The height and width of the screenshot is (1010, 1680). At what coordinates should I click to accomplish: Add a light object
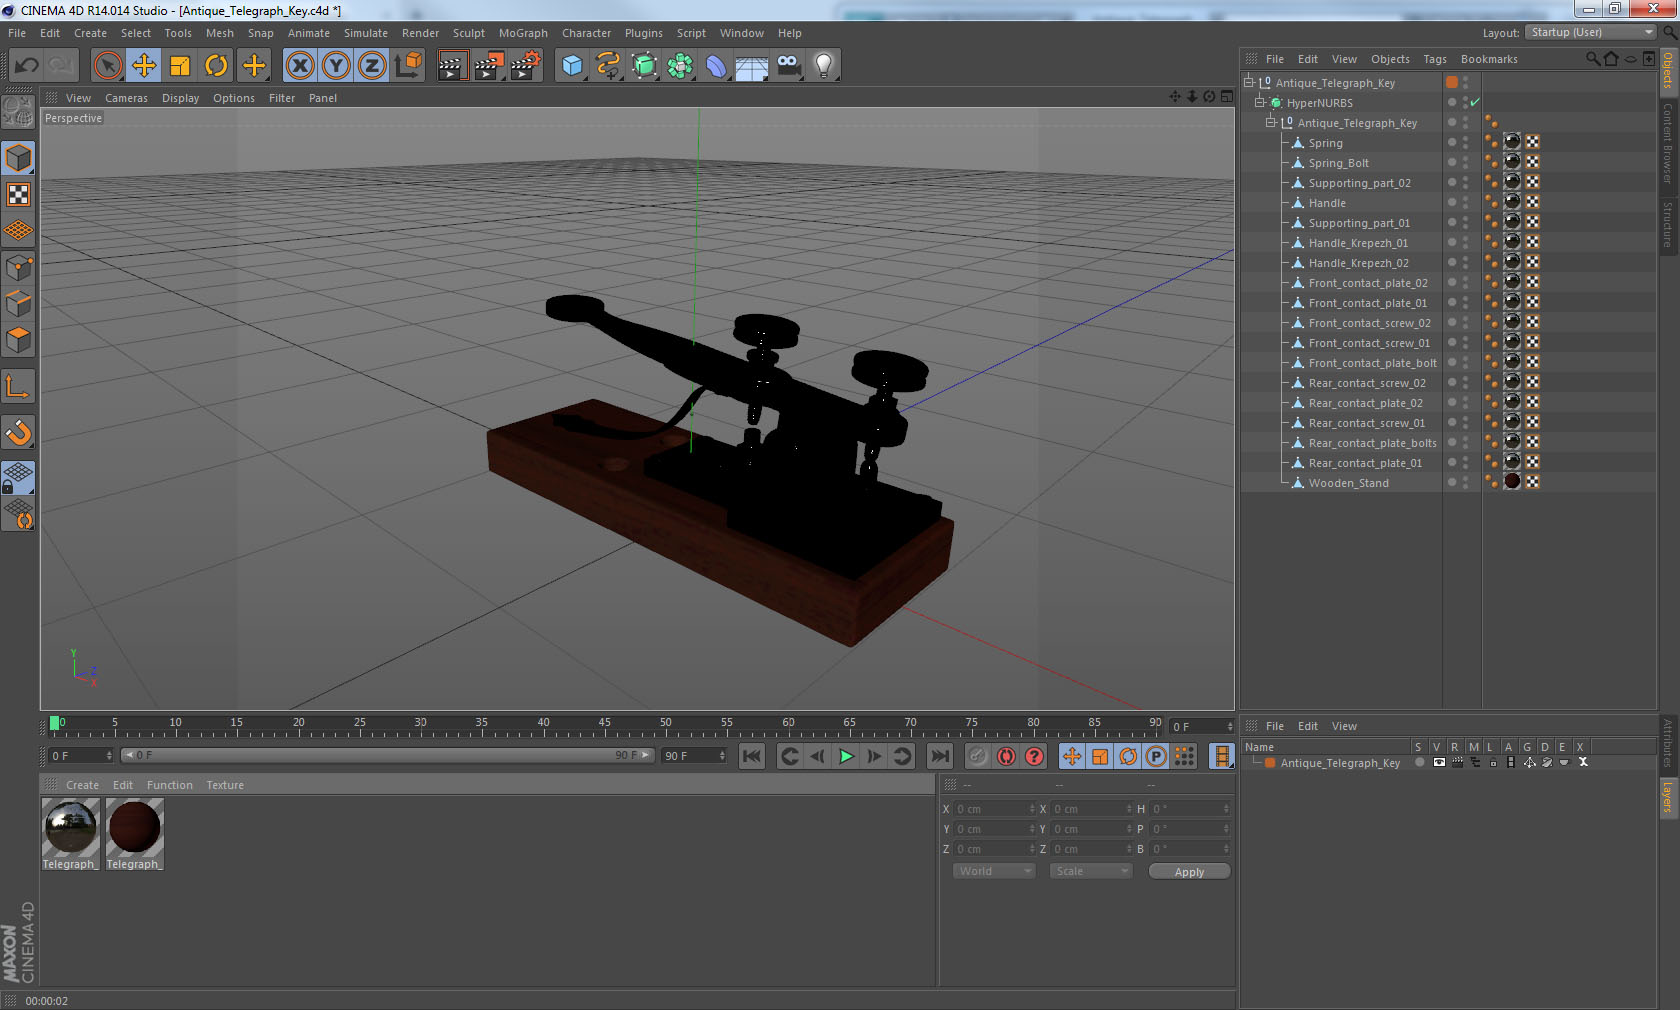tap(824, 66)
